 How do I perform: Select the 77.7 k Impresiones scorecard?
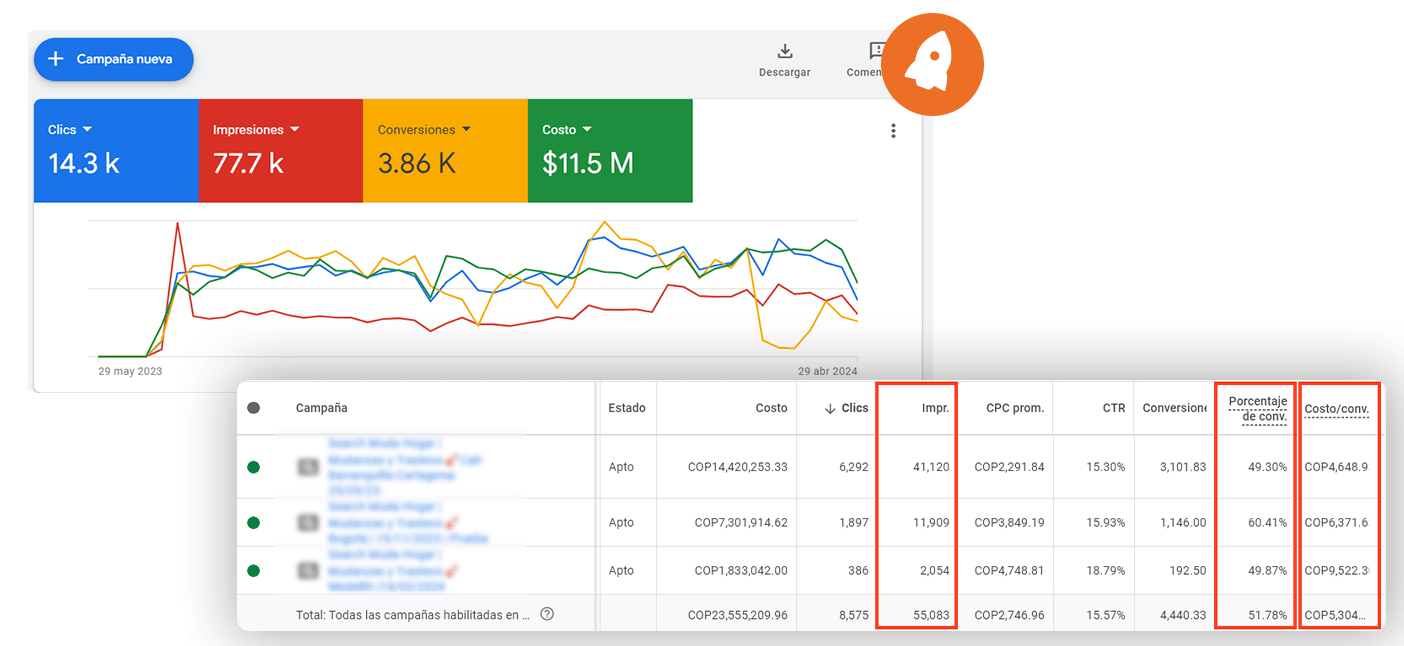281,151
